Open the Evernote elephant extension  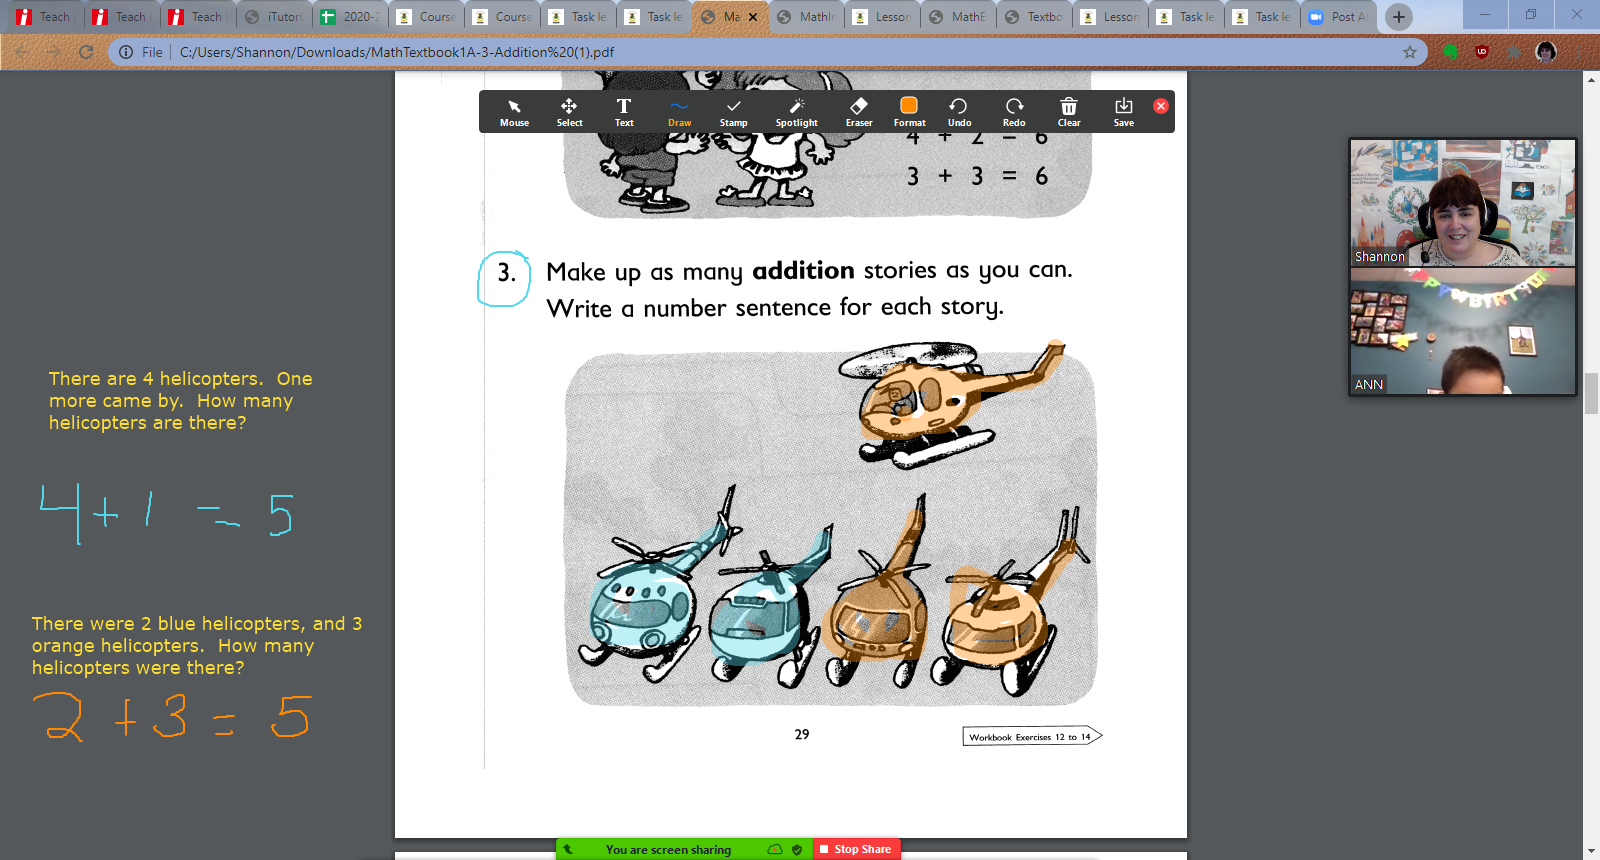tap(1450, 52)
